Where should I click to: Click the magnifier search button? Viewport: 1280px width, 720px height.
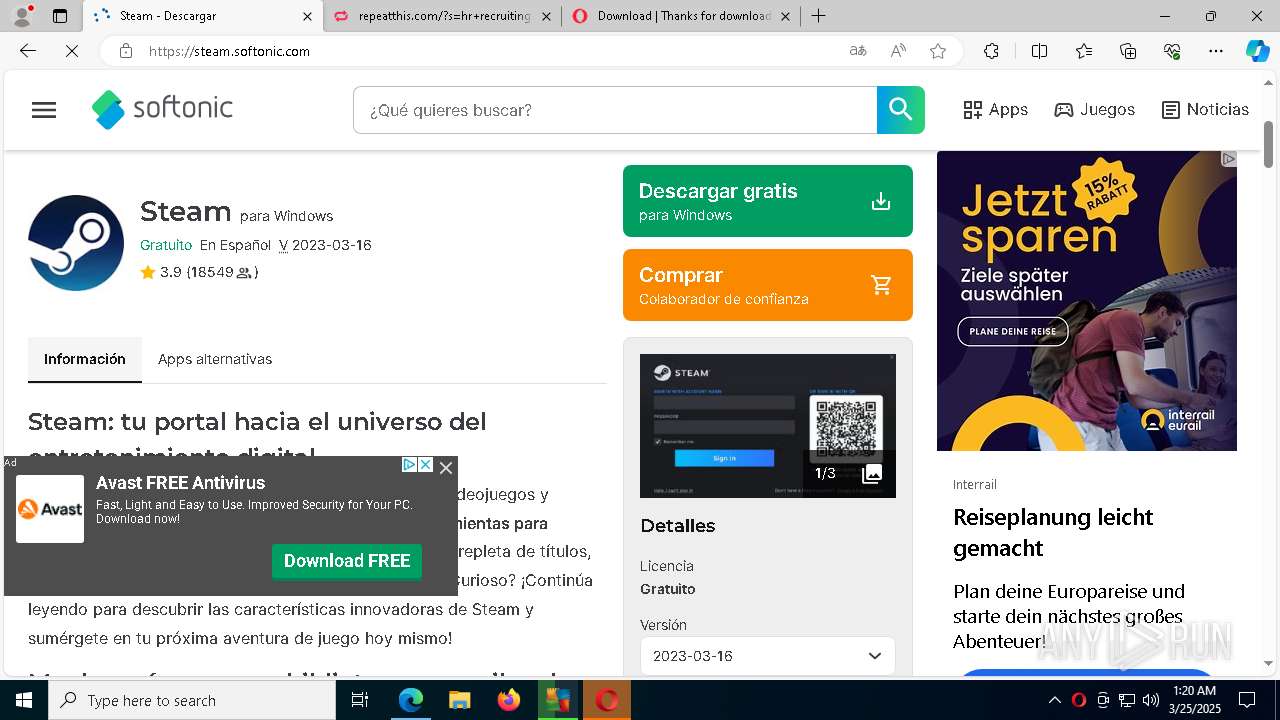[901, 110]
